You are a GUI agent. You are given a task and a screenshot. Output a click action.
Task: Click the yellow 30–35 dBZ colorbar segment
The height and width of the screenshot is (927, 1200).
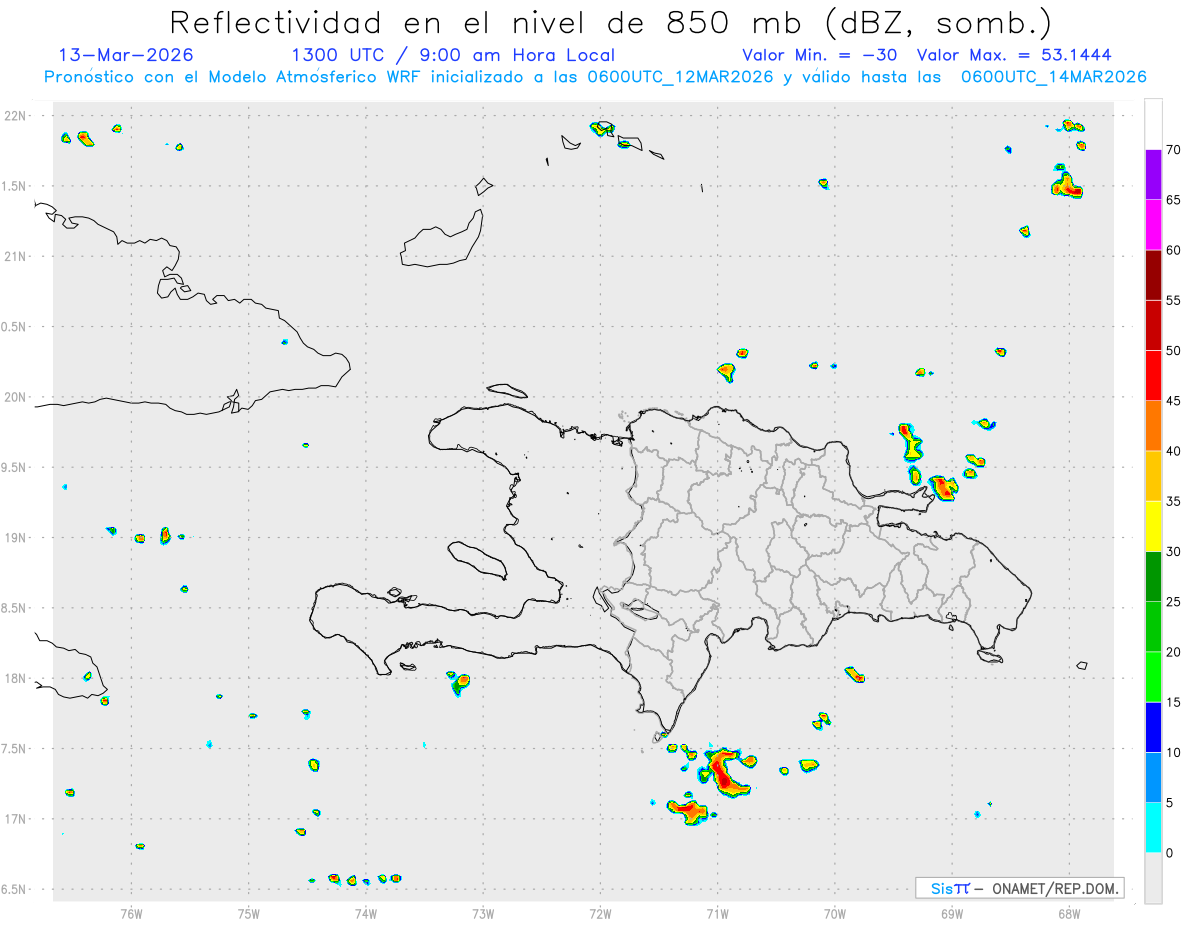pyautogui.click(x=1153, y=526)
